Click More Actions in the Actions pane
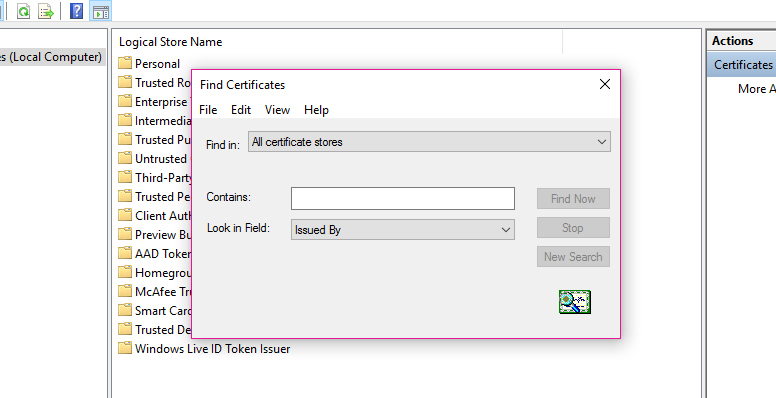 click(x=757, y=89)
